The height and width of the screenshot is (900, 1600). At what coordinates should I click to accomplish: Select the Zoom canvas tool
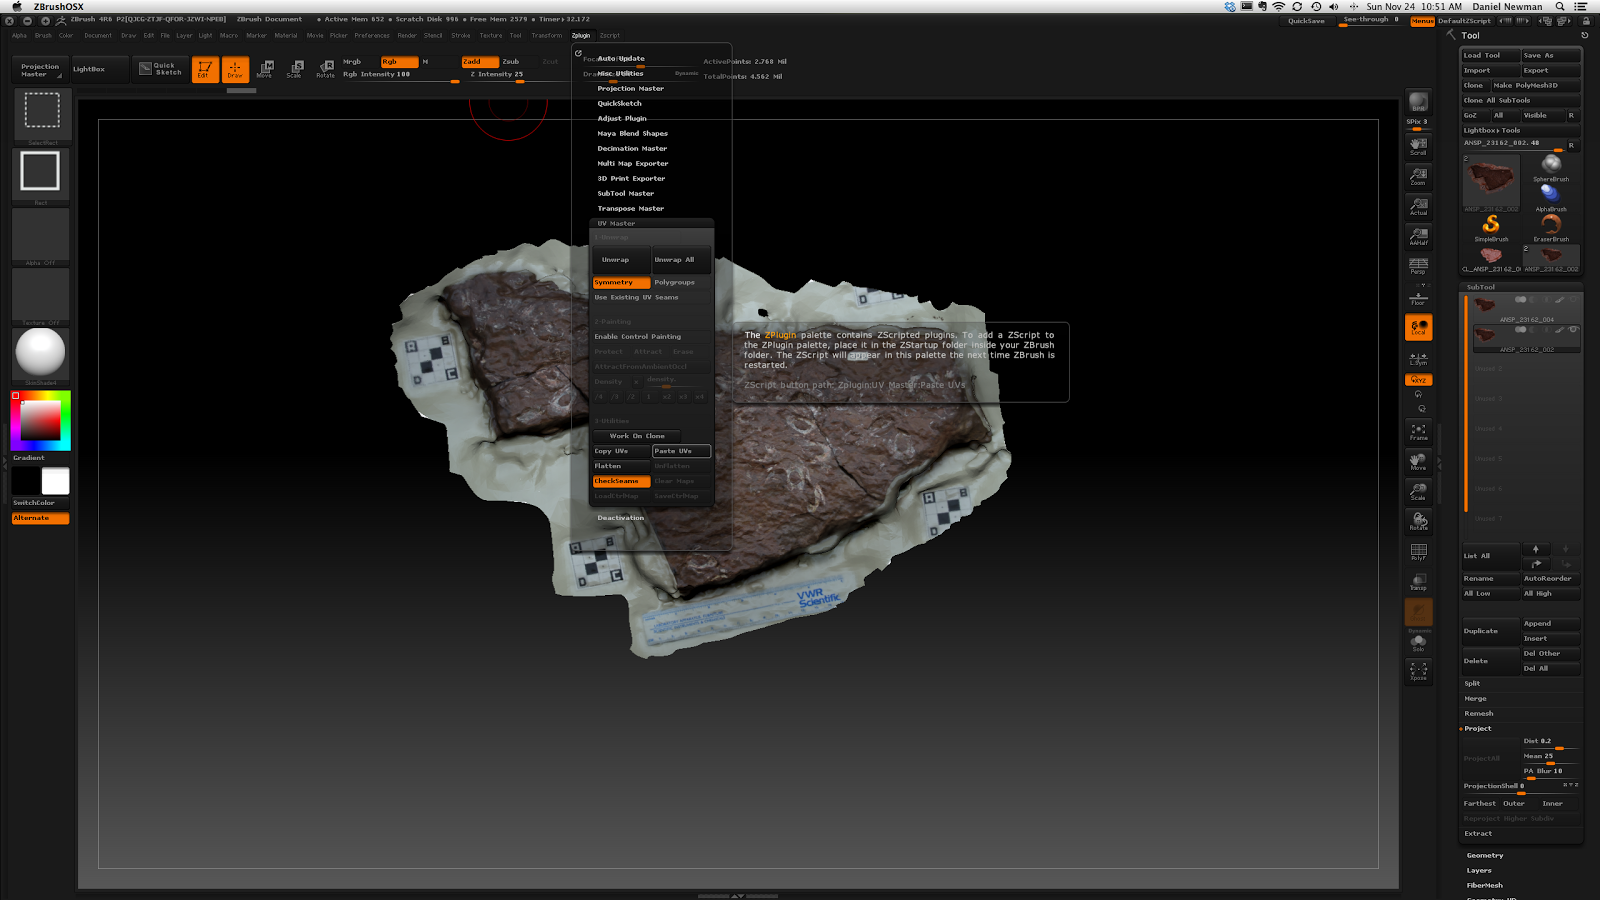1418,176
